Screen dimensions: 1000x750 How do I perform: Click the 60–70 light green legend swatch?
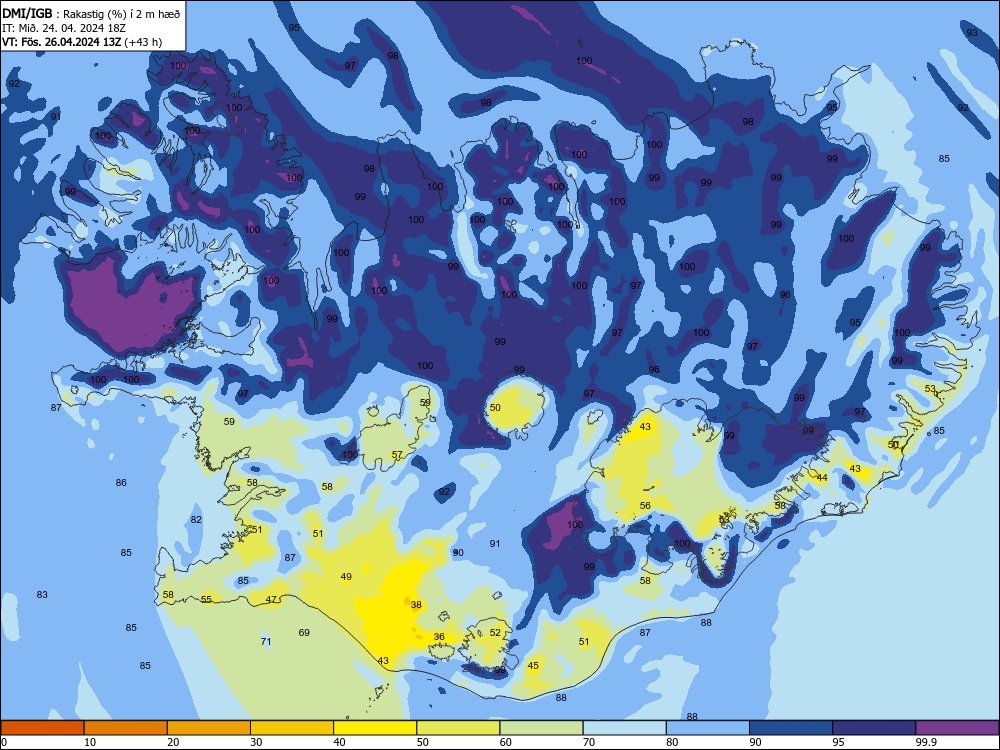pos(541,728)
